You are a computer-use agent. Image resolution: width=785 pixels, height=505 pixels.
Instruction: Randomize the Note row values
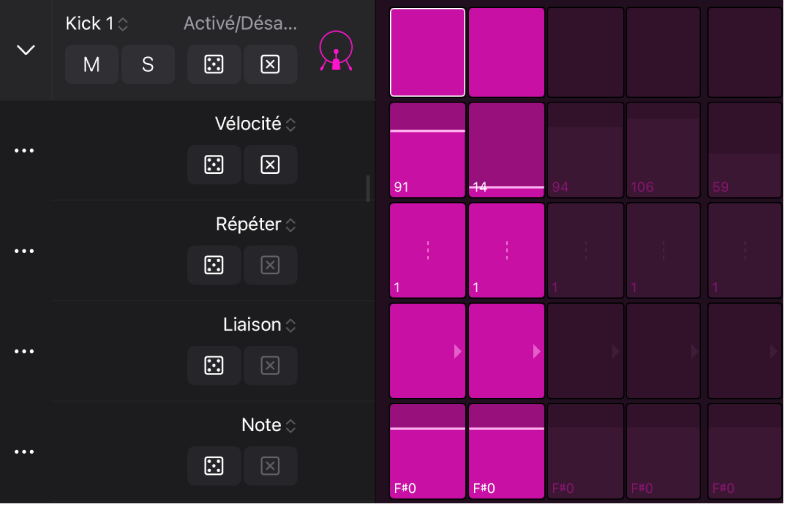click(214, 466)
